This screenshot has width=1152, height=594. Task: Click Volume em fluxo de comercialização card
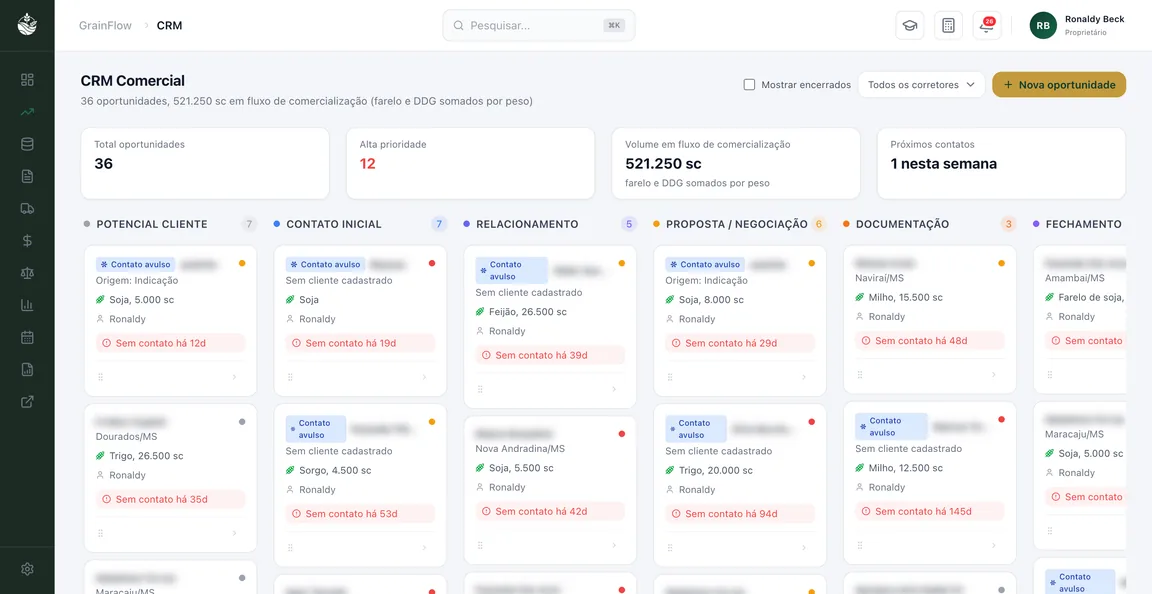(x=735, y=163)
